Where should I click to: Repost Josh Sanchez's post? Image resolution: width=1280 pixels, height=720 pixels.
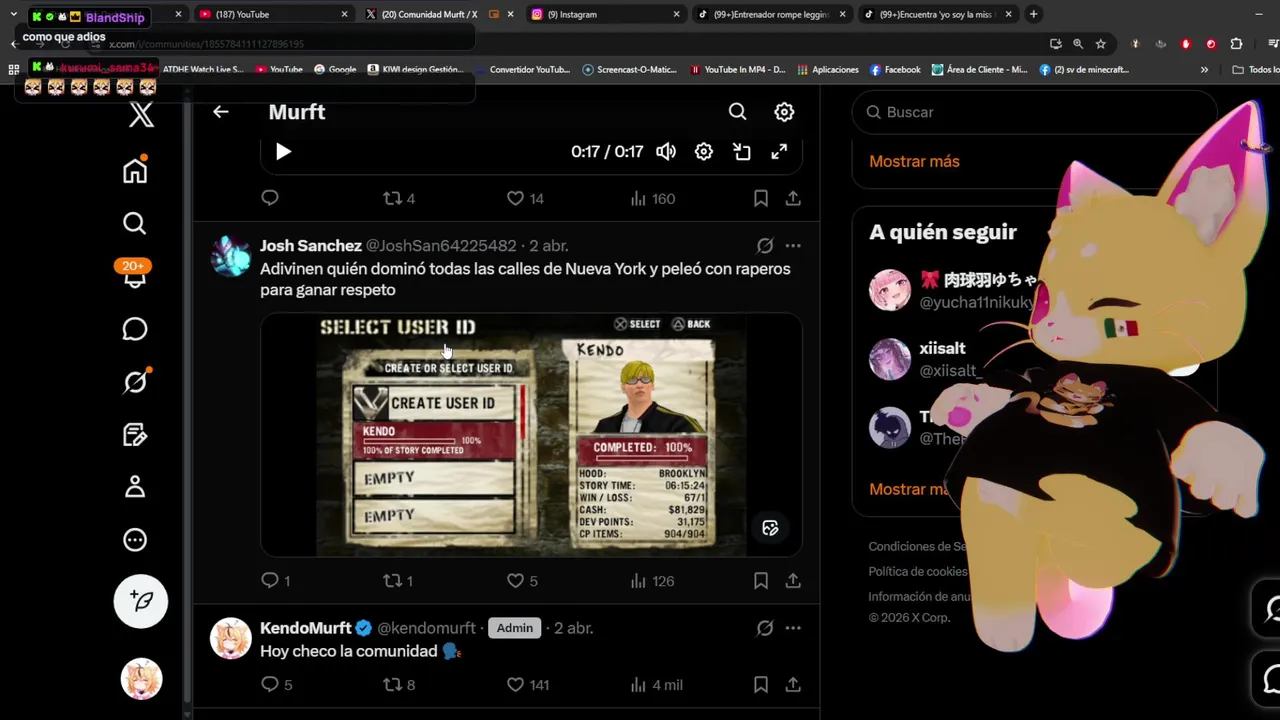point(398,581)
